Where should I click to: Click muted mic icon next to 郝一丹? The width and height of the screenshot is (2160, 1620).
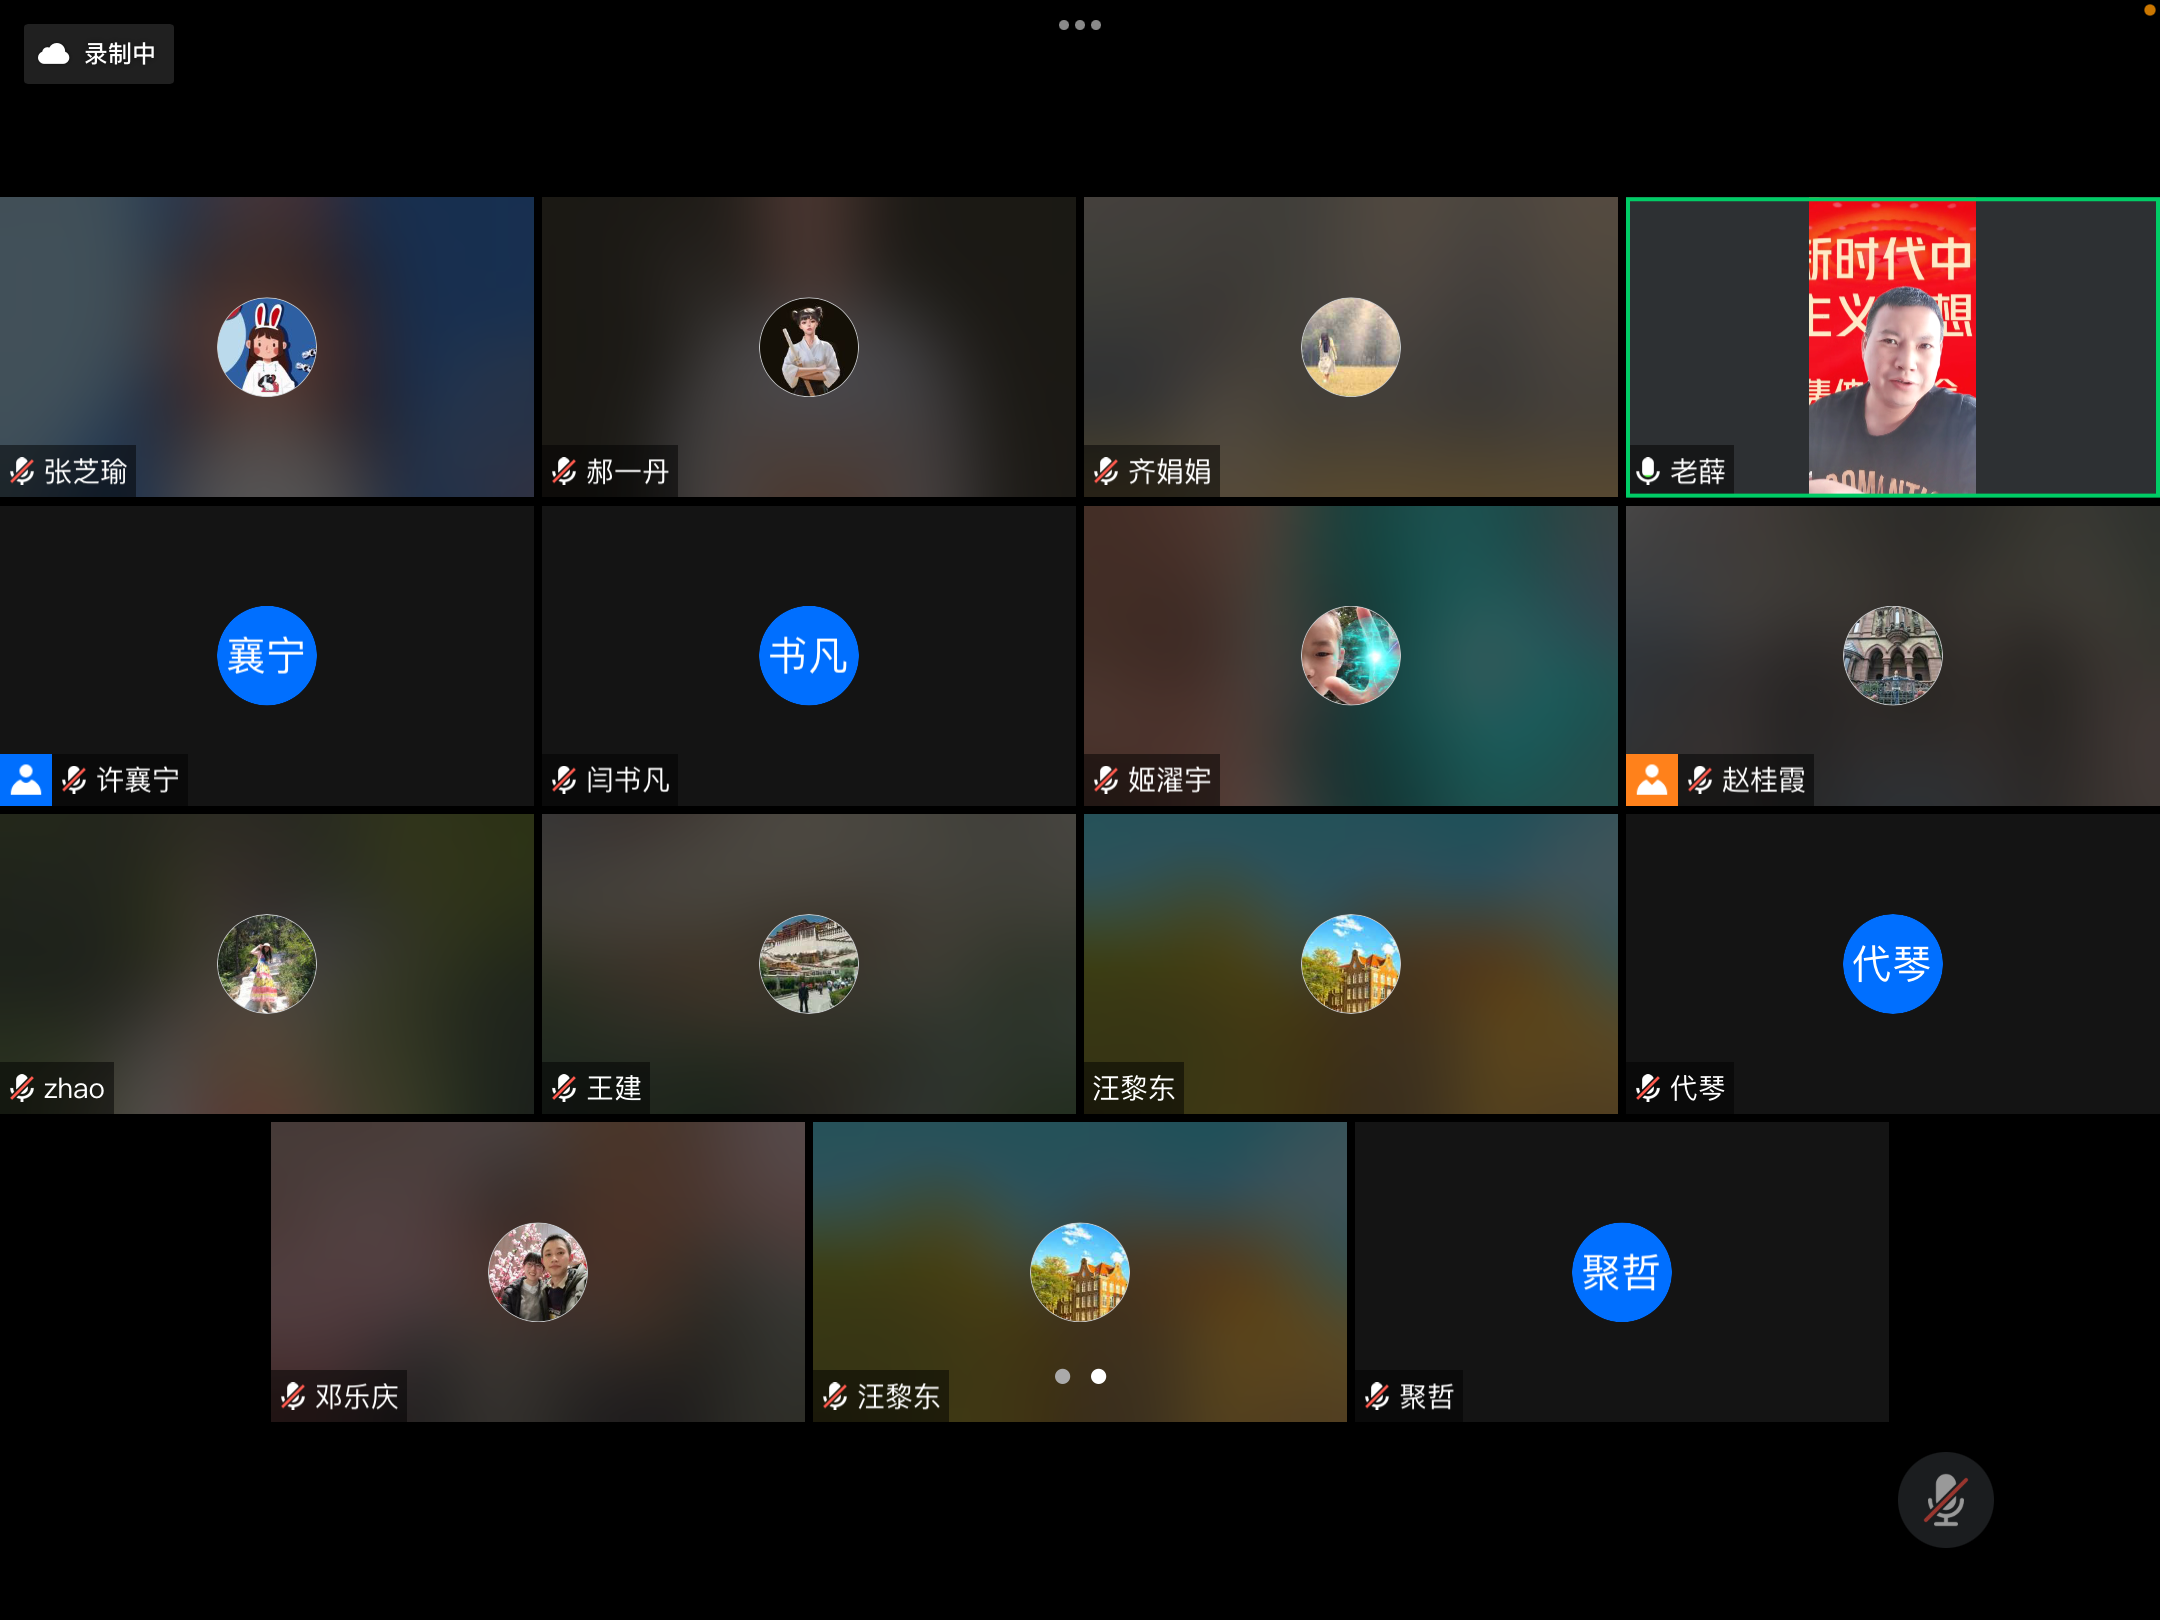coord(564,471)
